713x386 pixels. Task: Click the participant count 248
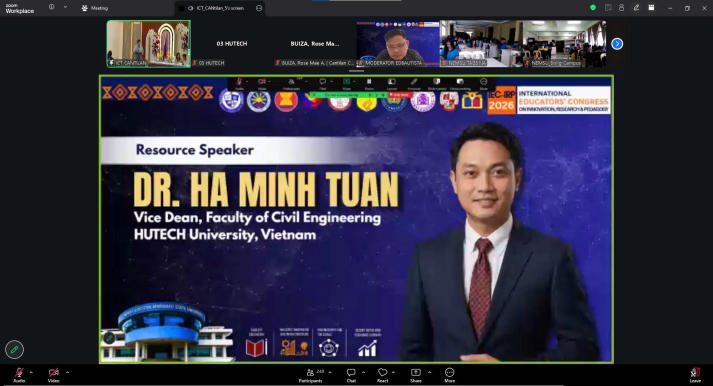click(320, 371)
